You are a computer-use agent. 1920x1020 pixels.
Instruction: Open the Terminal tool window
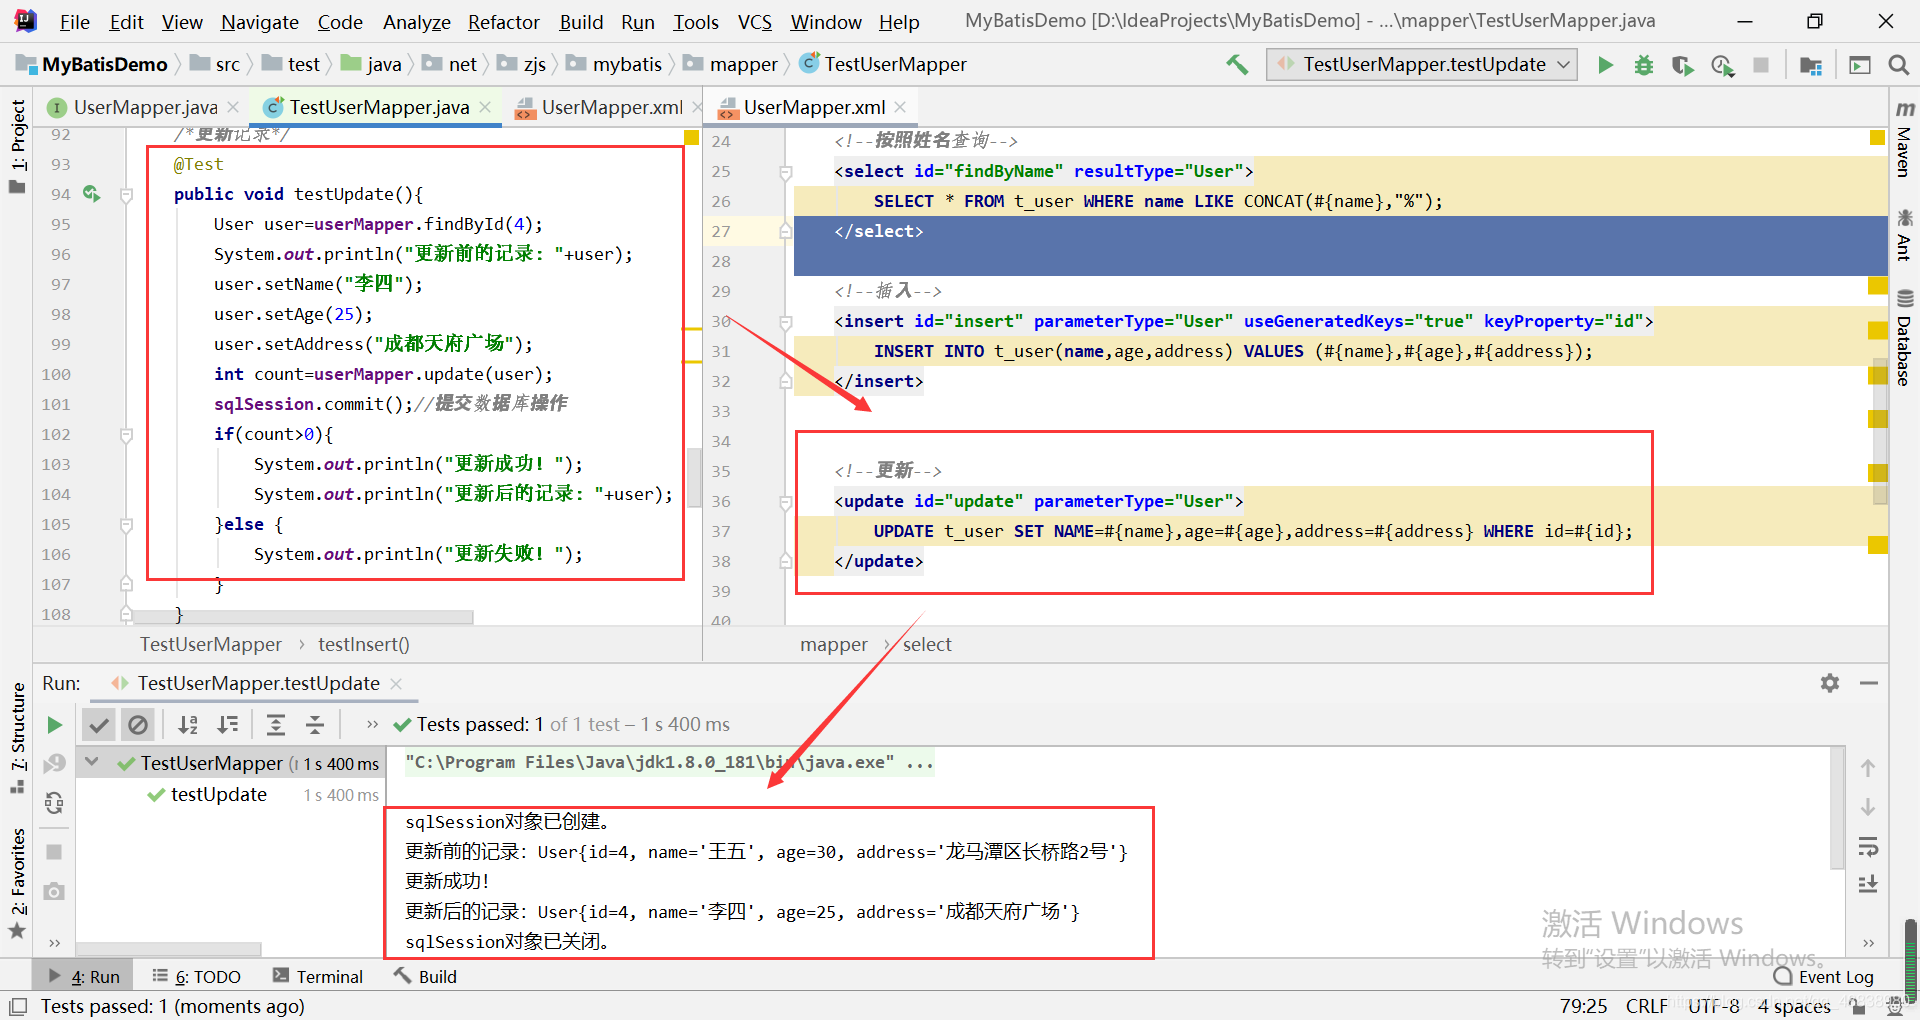tap(317, 977)
